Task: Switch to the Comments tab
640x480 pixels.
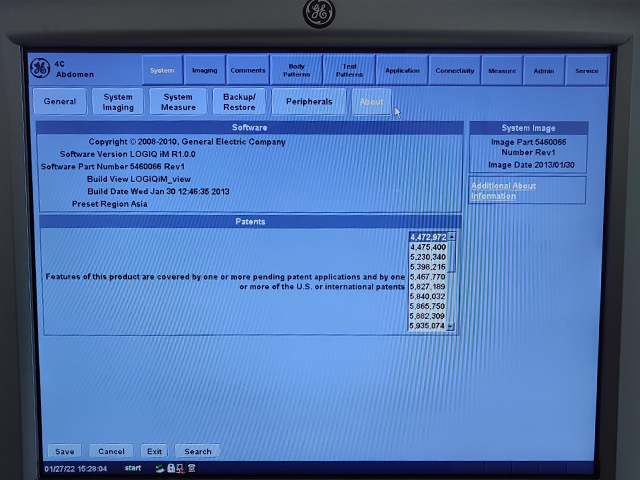Action: tap(247, 70)
